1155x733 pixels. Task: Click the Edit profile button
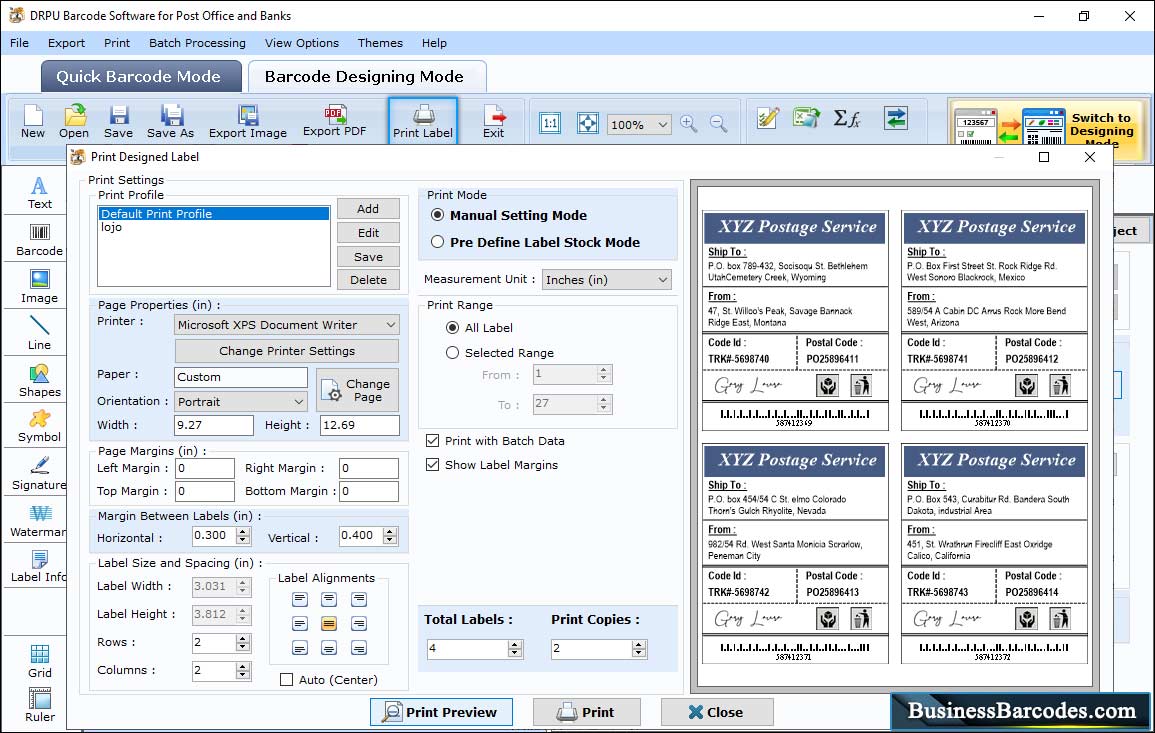coord(368,233)
